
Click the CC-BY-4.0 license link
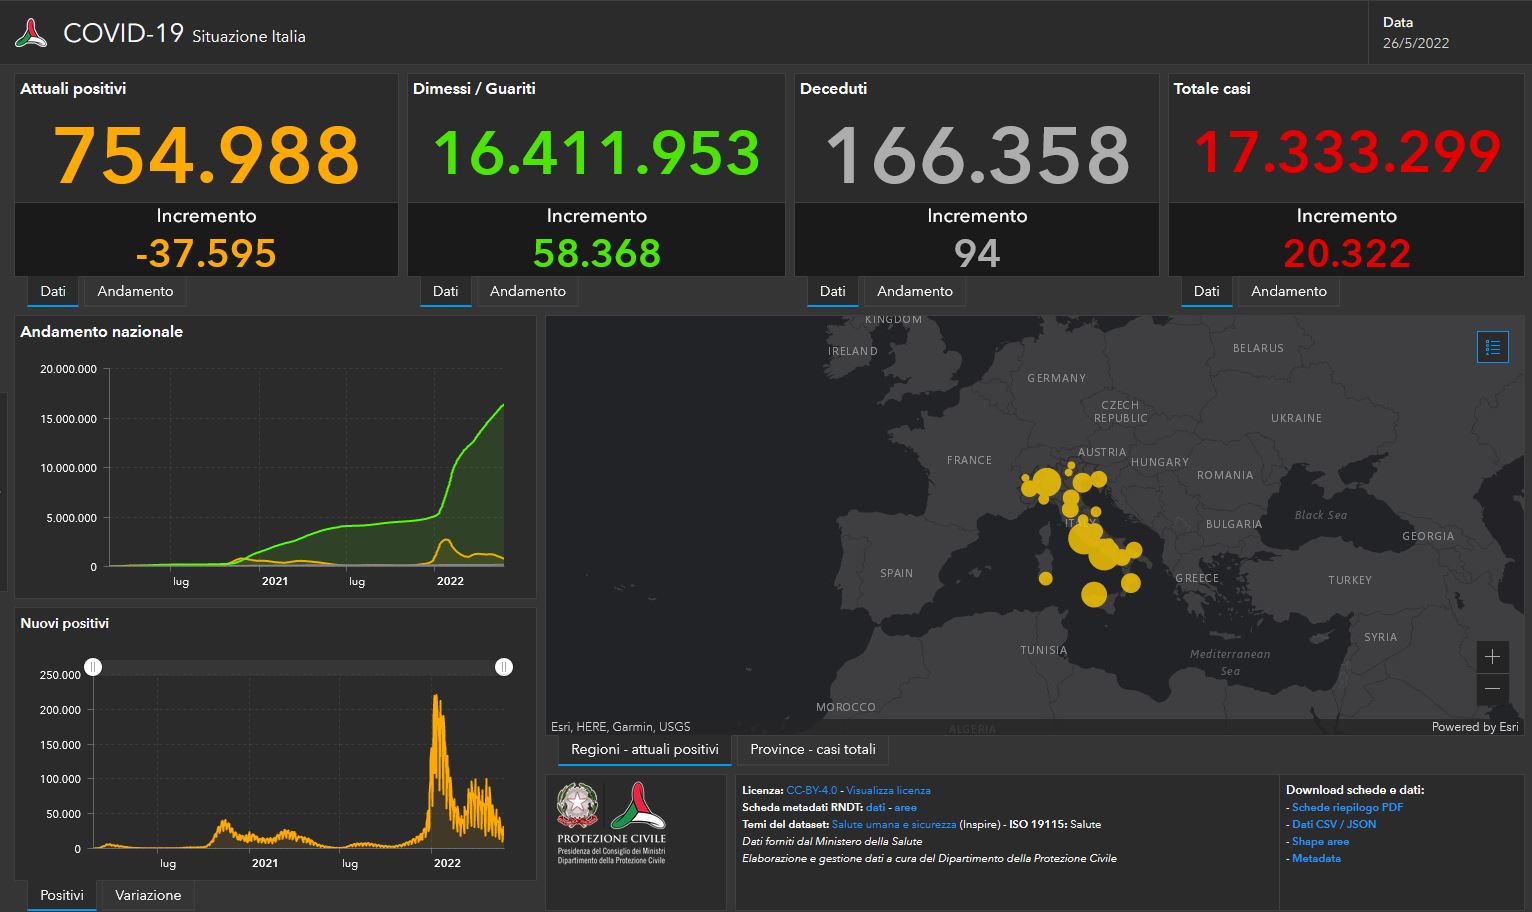pos(813,790)
